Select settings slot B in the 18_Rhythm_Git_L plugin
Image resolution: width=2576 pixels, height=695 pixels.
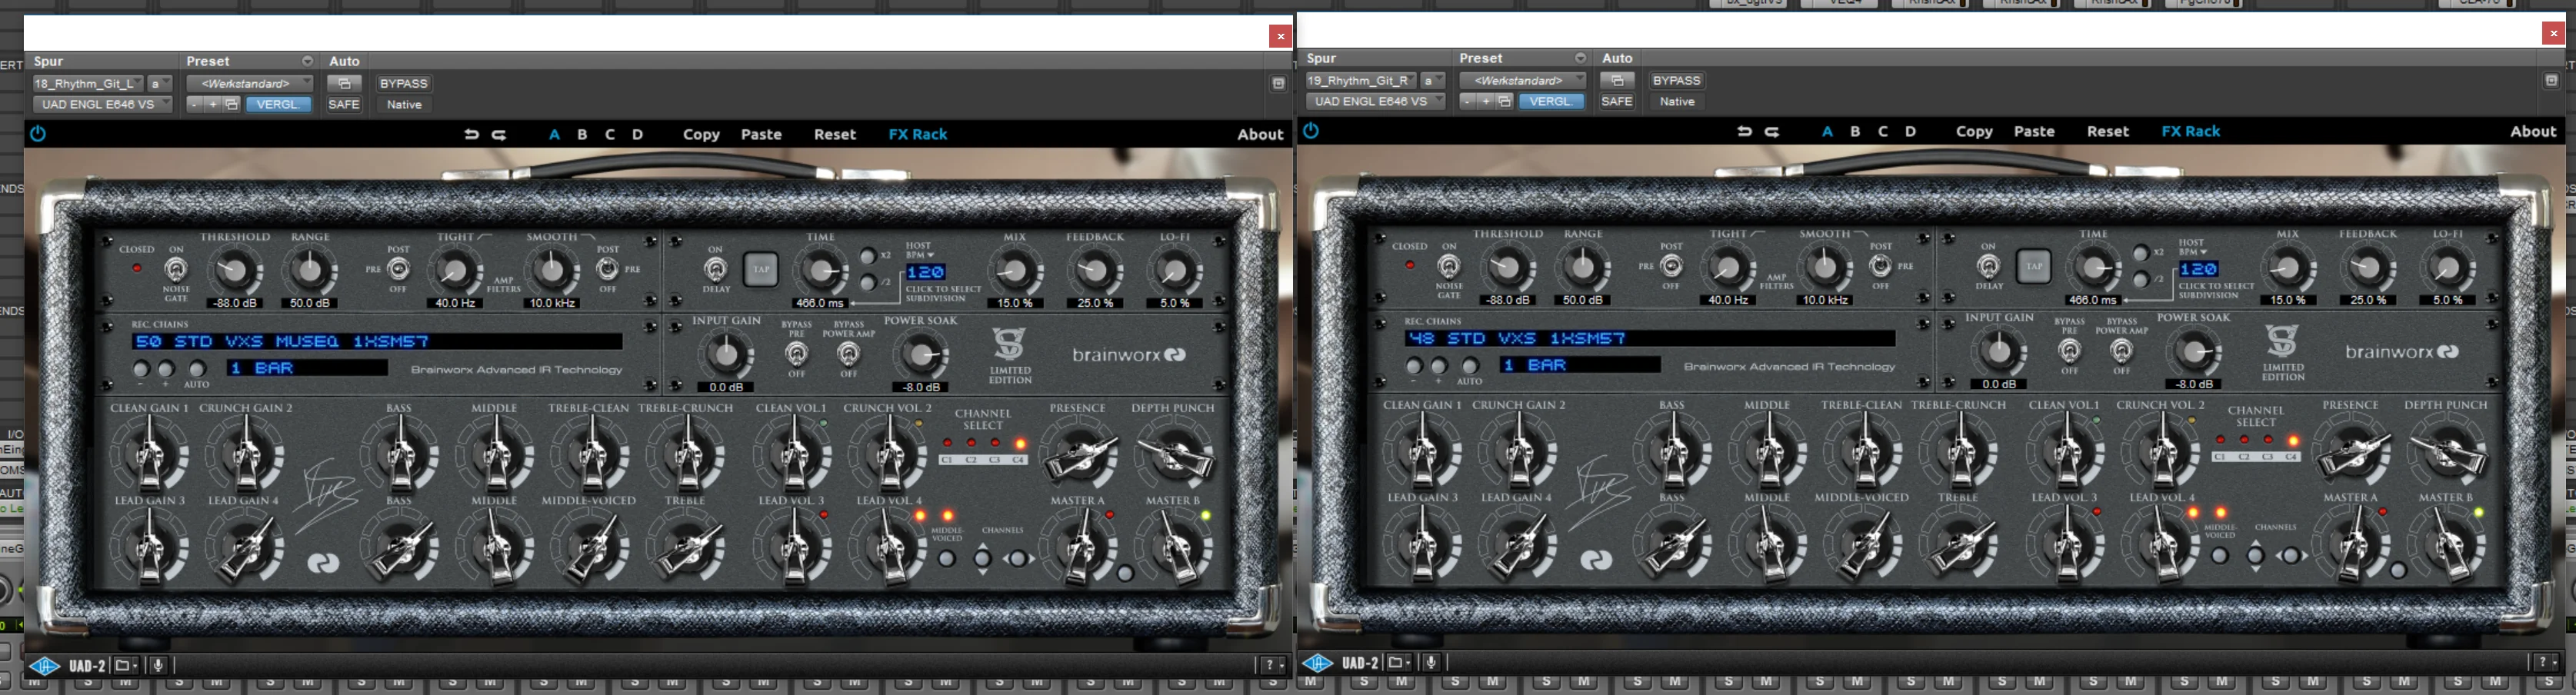[582, 134]
